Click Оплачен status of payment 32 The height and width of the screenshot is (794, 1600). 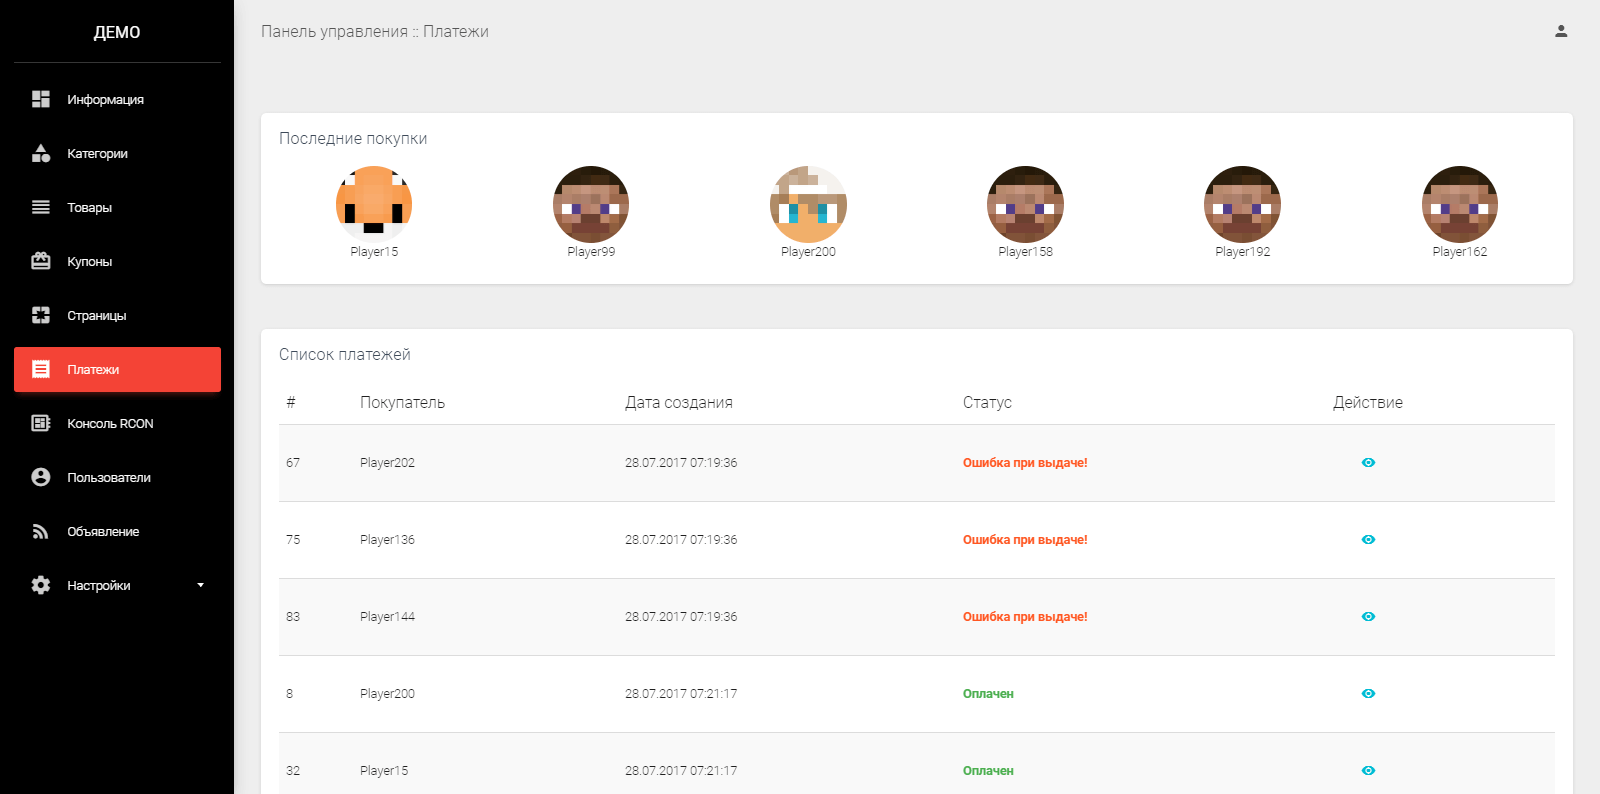pyautogui.click(x=988, y=771)
